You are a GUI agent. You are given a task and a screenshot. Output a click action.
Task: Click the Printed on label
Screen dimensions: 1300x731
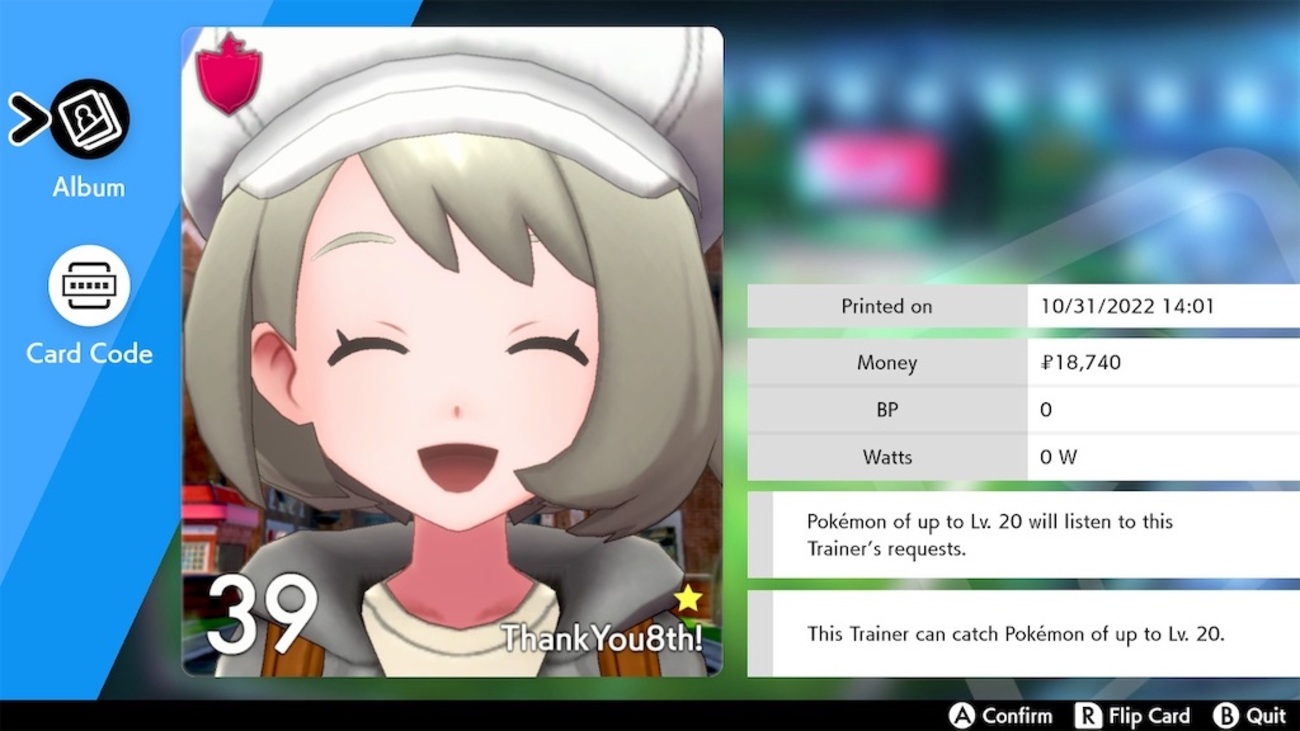coord(887,306)
